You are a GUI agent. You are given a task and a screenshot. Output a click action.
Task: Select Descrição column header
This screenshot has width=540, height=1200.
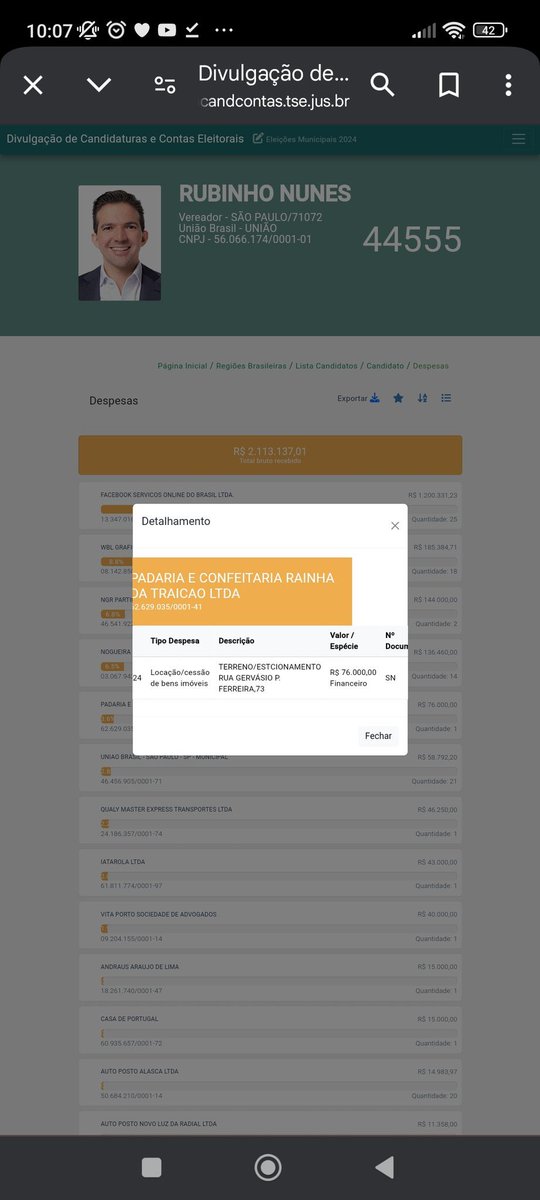236,640
